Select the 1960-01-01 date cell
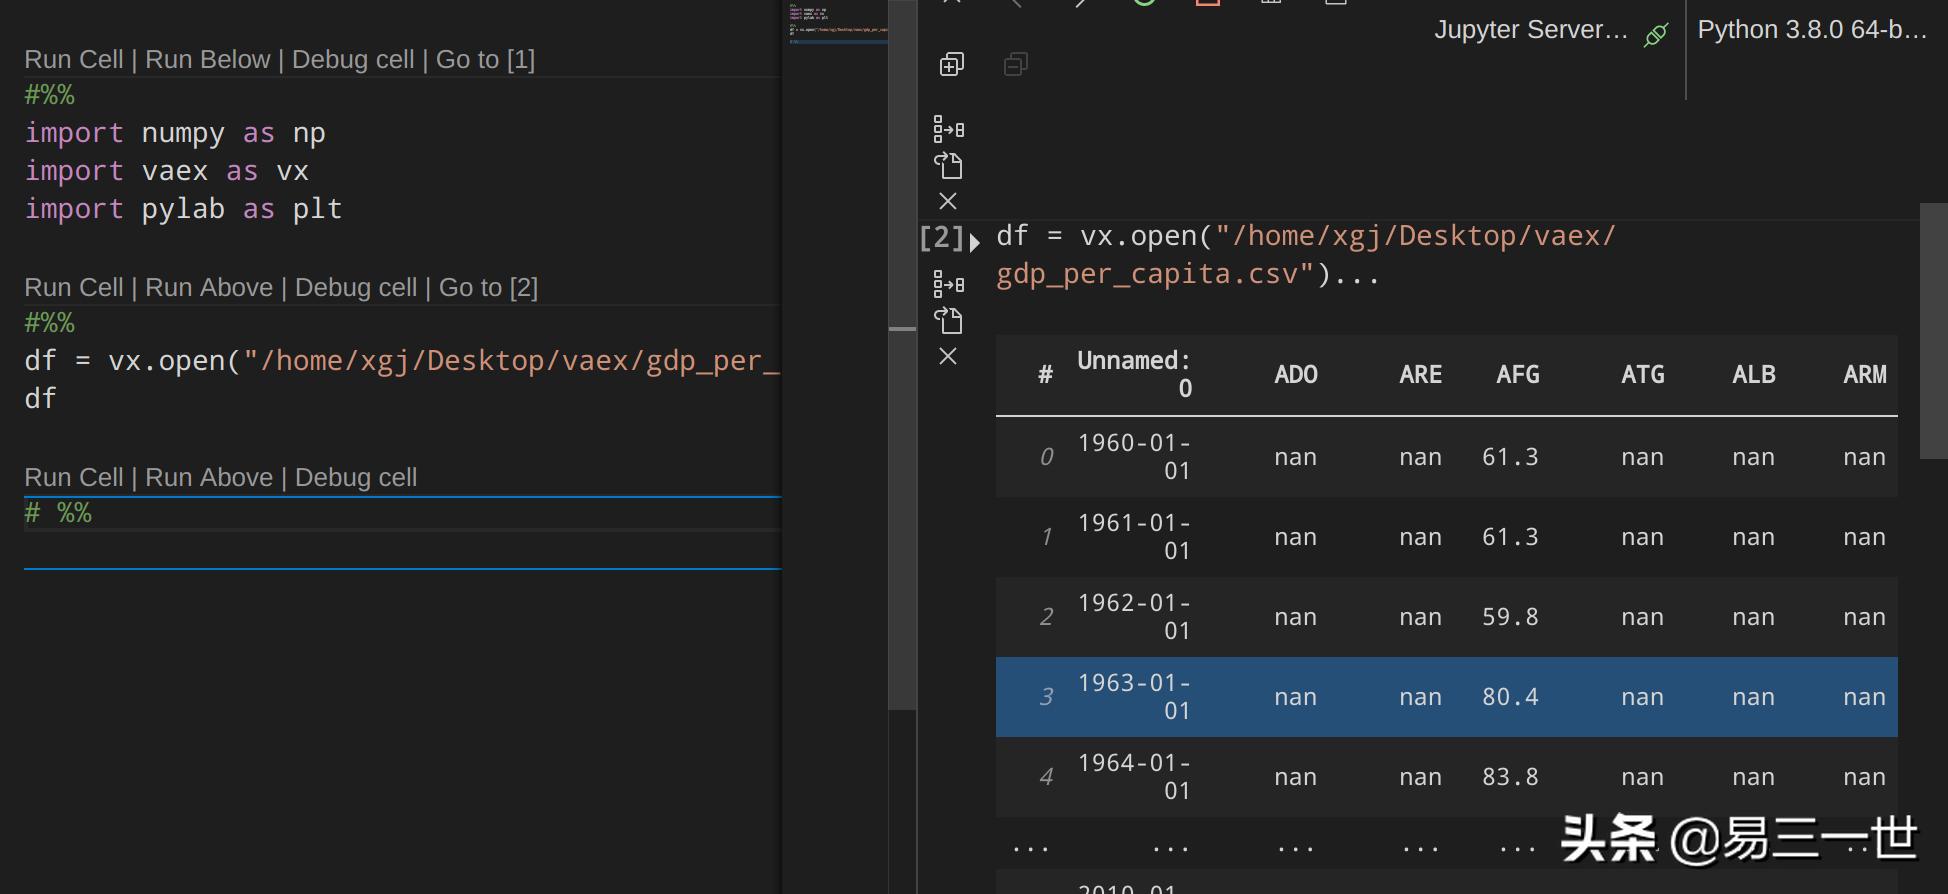The width and height of the screenshot is (1948, 894). tap(1134, 457)
